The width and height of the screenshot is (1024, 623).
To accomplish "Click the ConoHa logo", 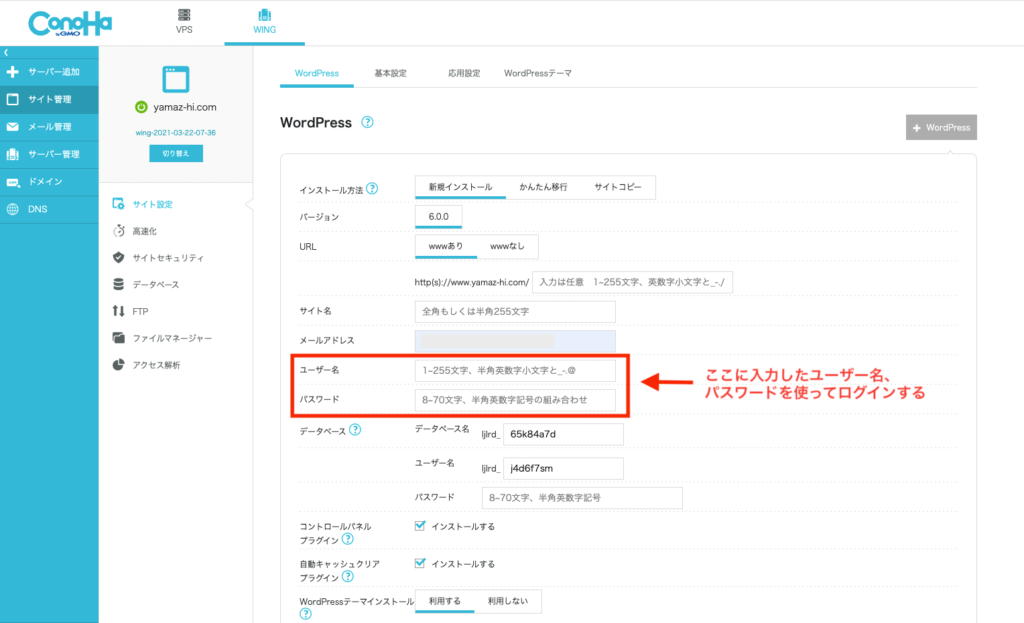I will point(70,24).
